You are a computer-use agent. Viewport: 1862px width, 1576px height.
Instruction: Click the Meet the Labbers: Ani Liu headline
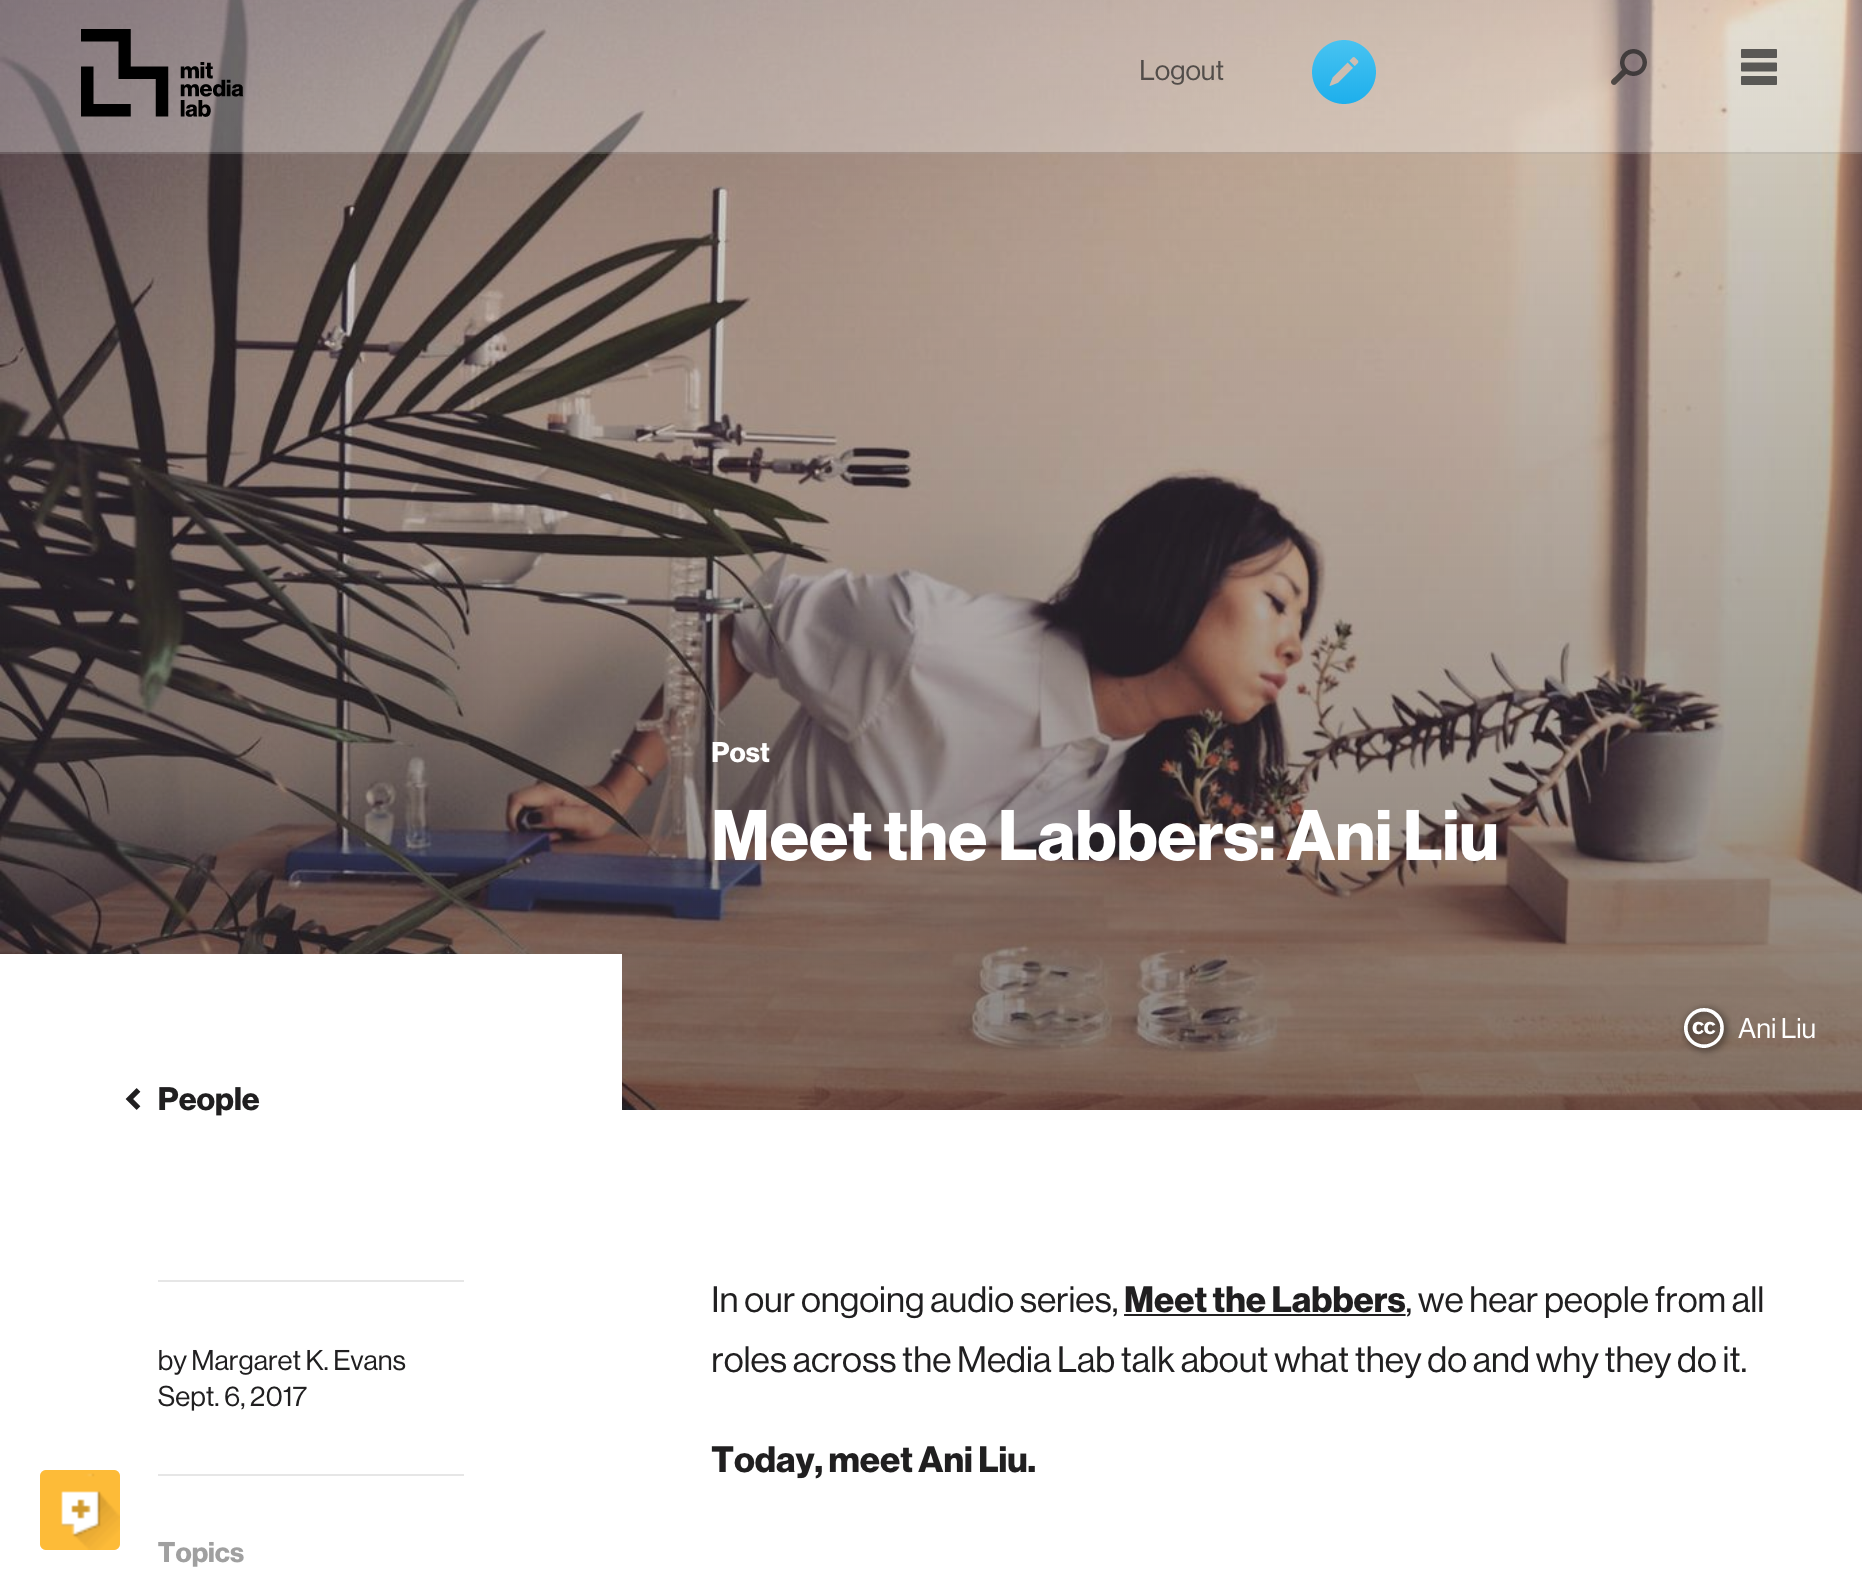click(x=1104, y=836)
